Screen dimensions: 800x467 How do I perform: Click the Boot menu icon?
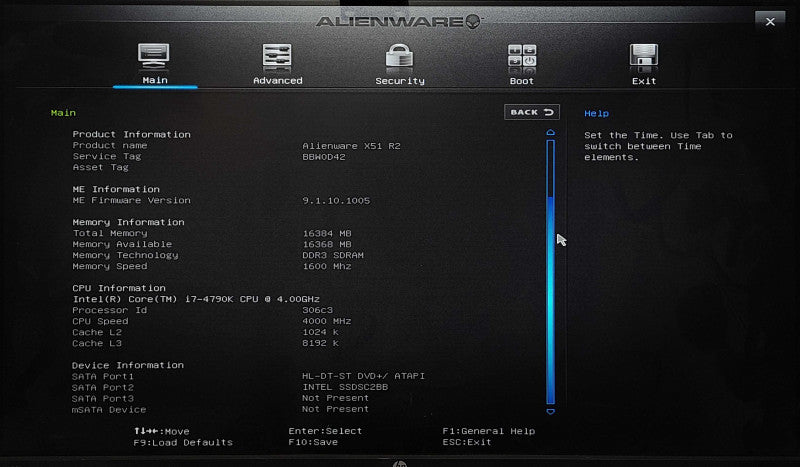522,56
